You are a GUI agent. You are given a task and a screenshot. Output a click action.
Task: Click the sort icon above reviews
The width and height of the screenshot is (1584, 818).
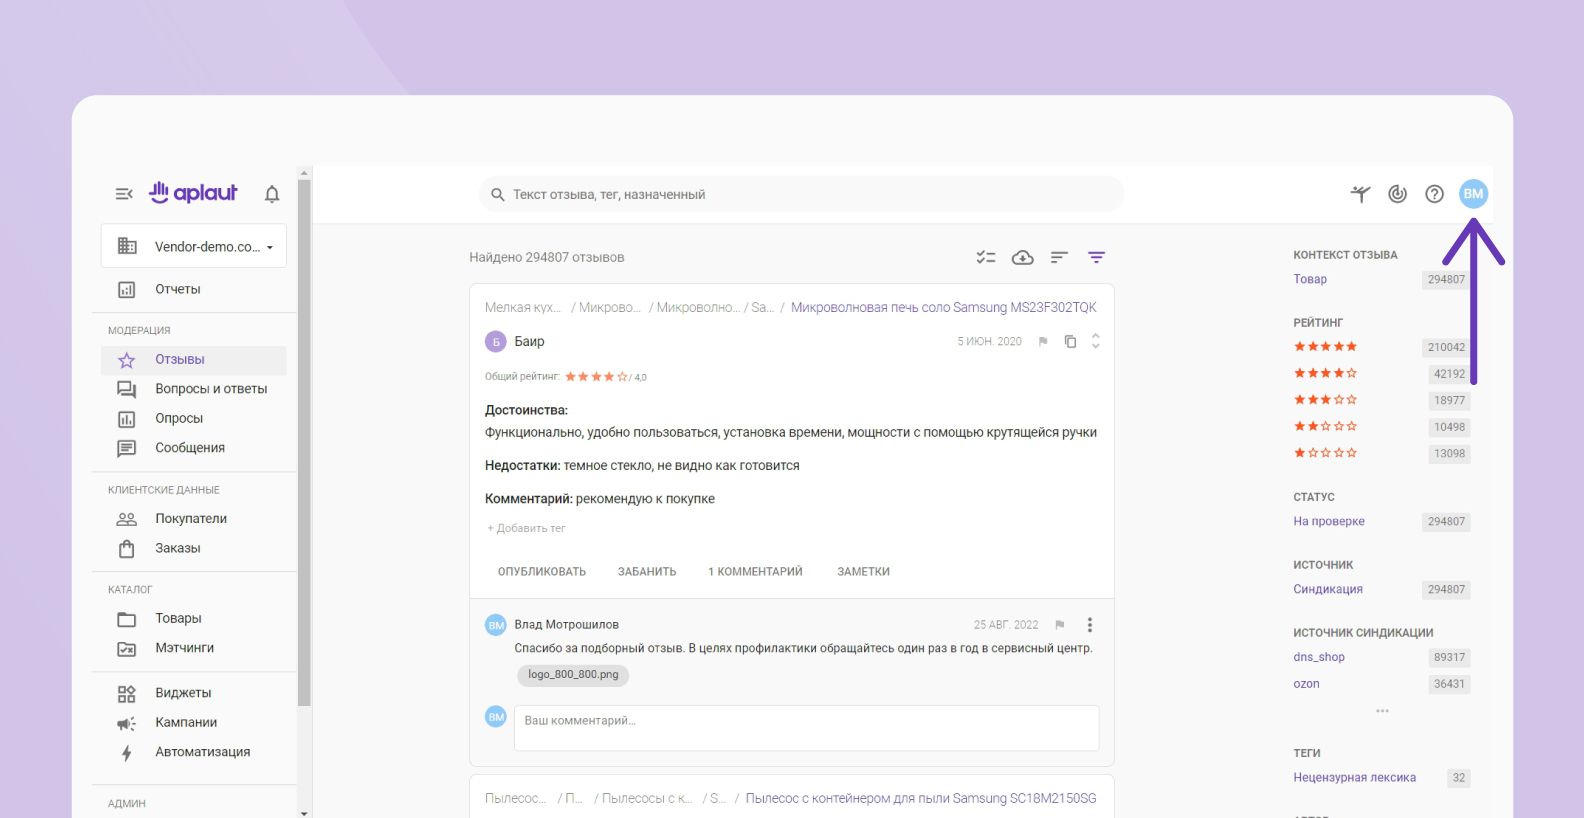pyautogui.click(x=1059, y=258)
